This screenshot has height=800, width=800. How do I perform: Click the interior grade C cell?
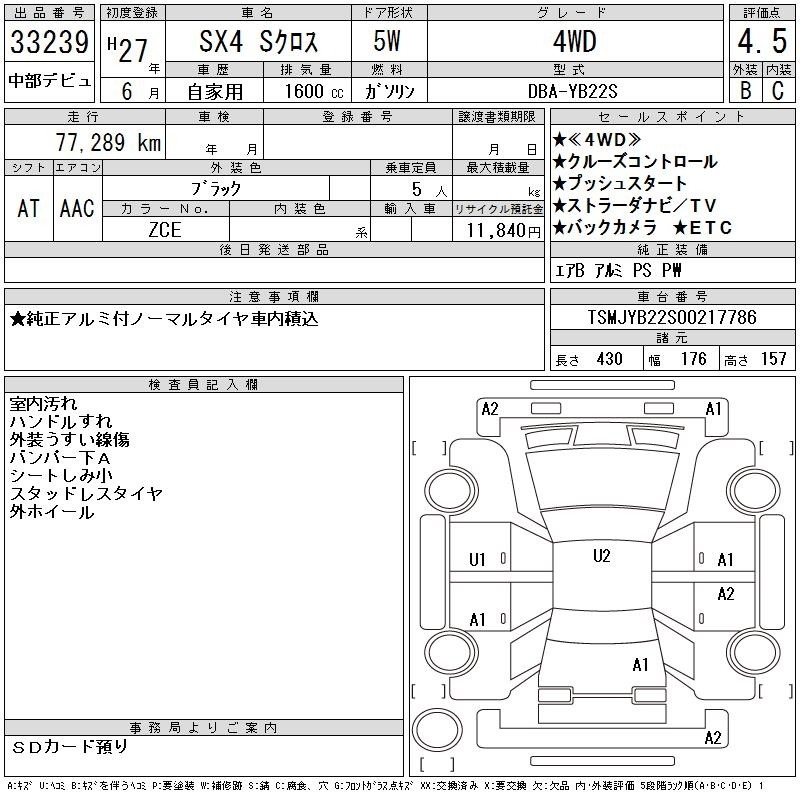(x=778, y=91)
